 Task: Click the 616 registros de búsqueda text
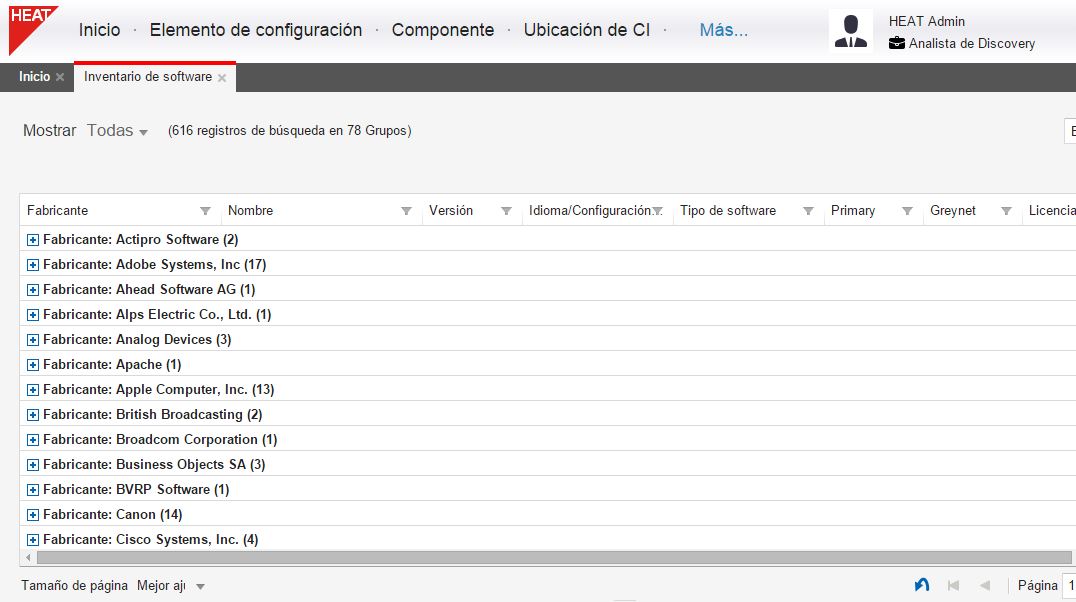290,130
